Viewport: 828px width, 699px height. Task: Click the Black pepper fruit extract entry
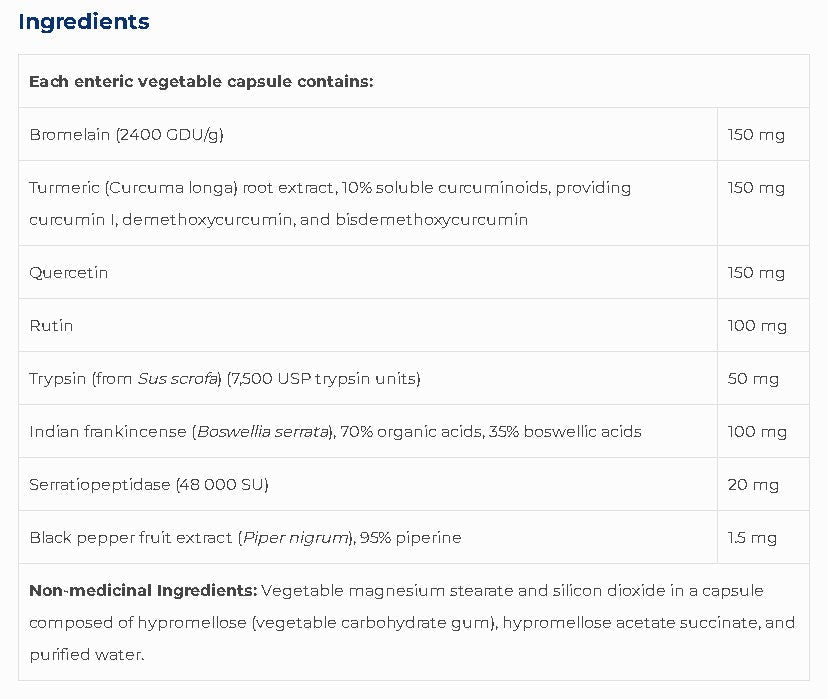click(245, 537)
